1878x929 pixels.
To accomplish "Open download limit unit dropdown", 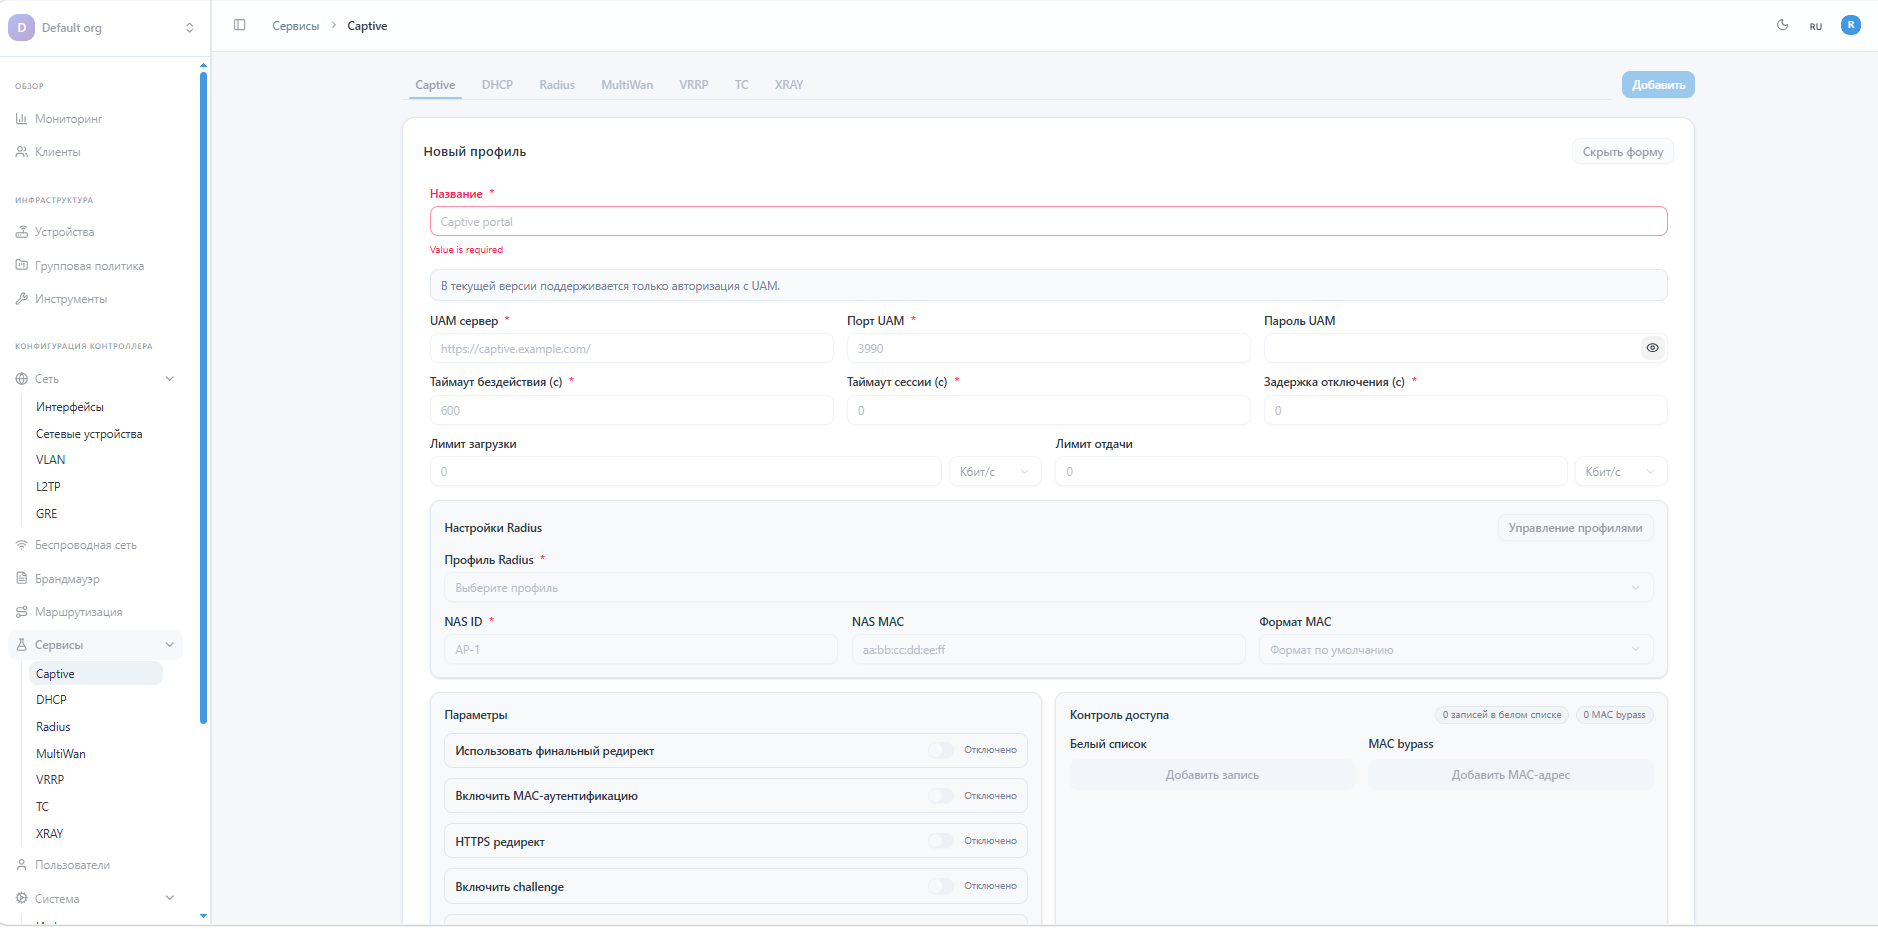I will pos(994,472).
